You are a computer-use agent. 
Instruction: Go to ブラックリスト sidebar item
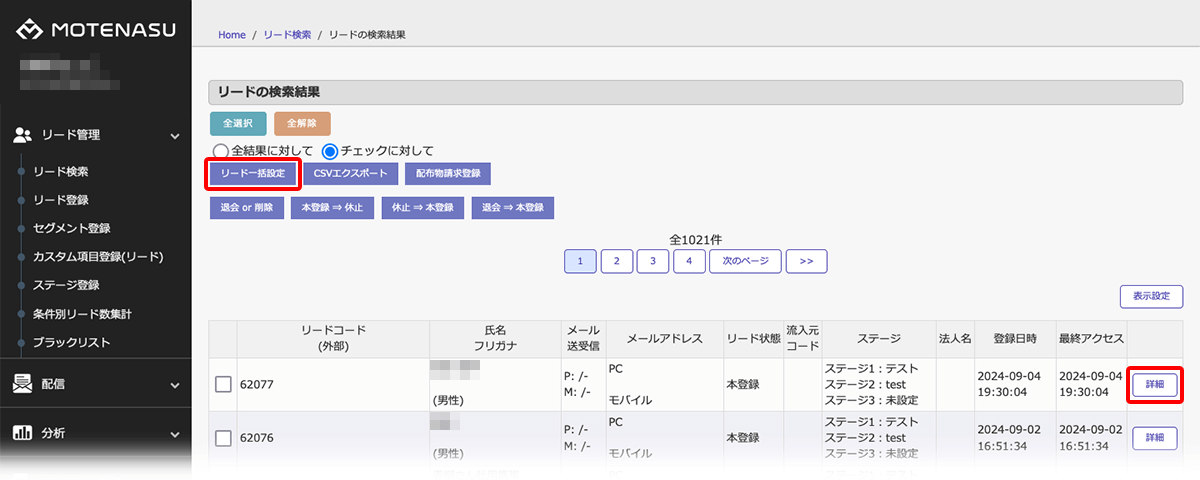pyautogui.click(x=72, y=342)
